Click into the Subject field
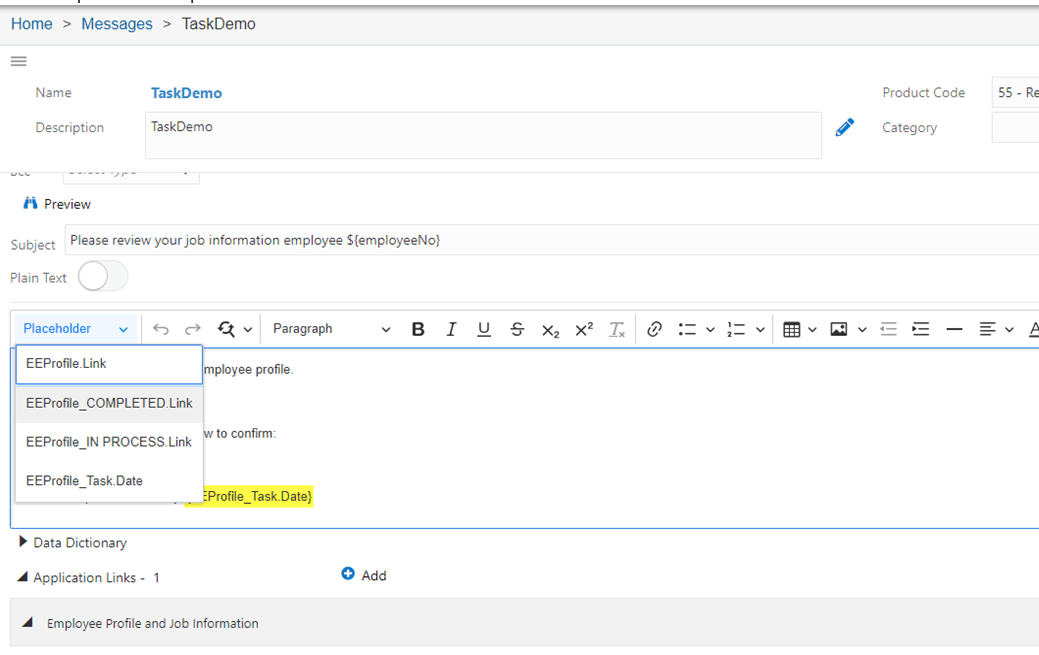 pyautogui.click(x=551, y=240)
